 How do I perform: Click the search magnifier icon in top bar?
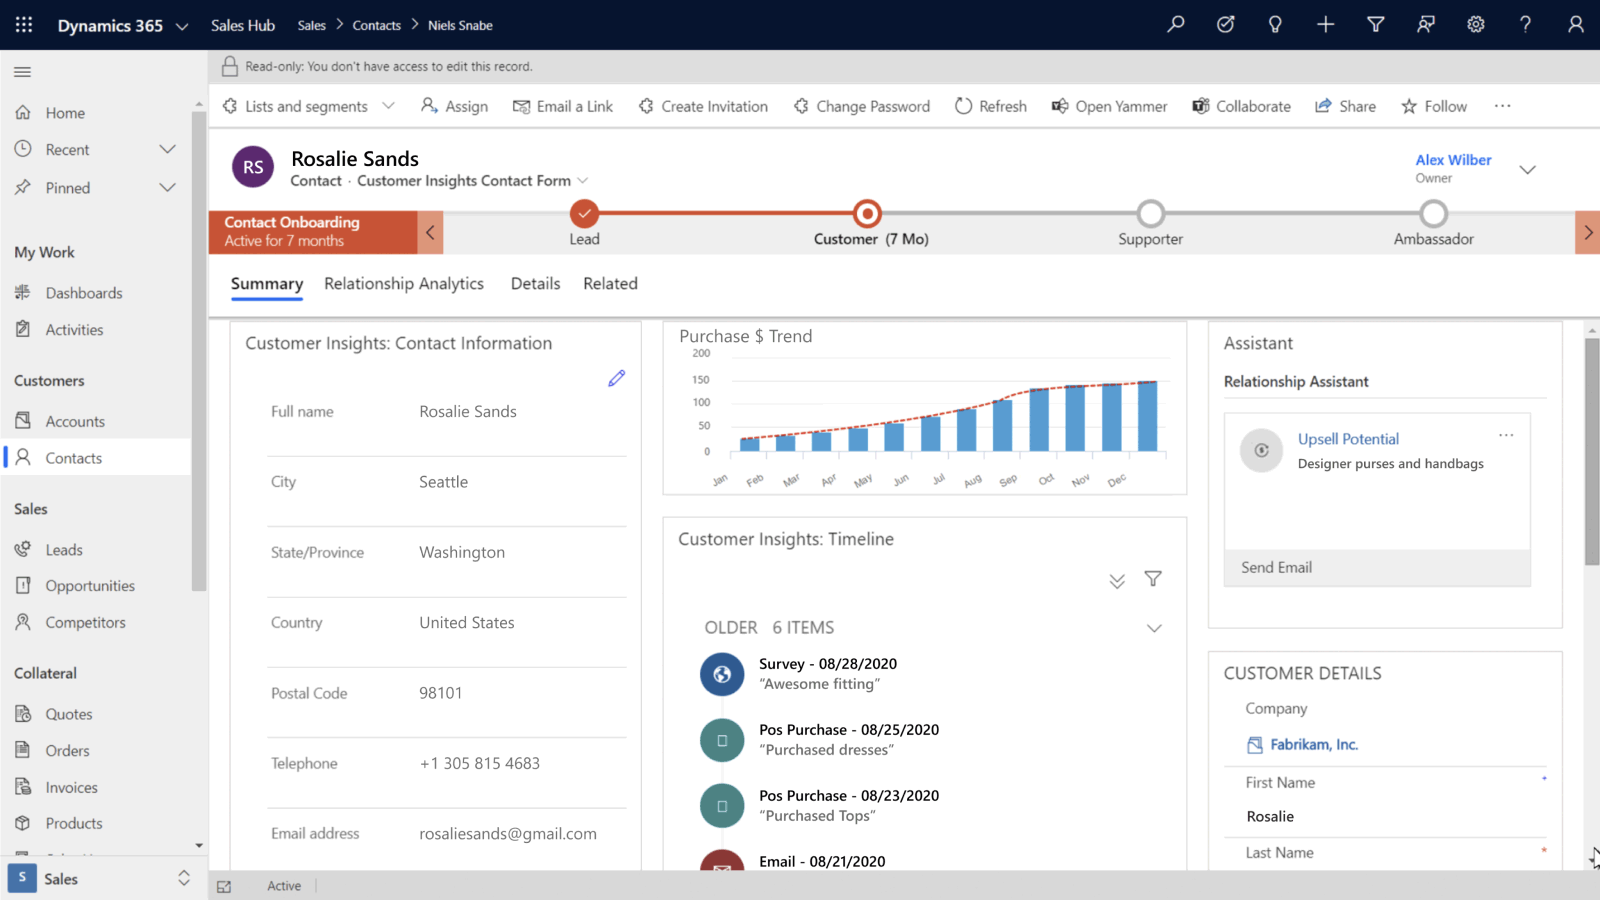tap(1176, 24)
